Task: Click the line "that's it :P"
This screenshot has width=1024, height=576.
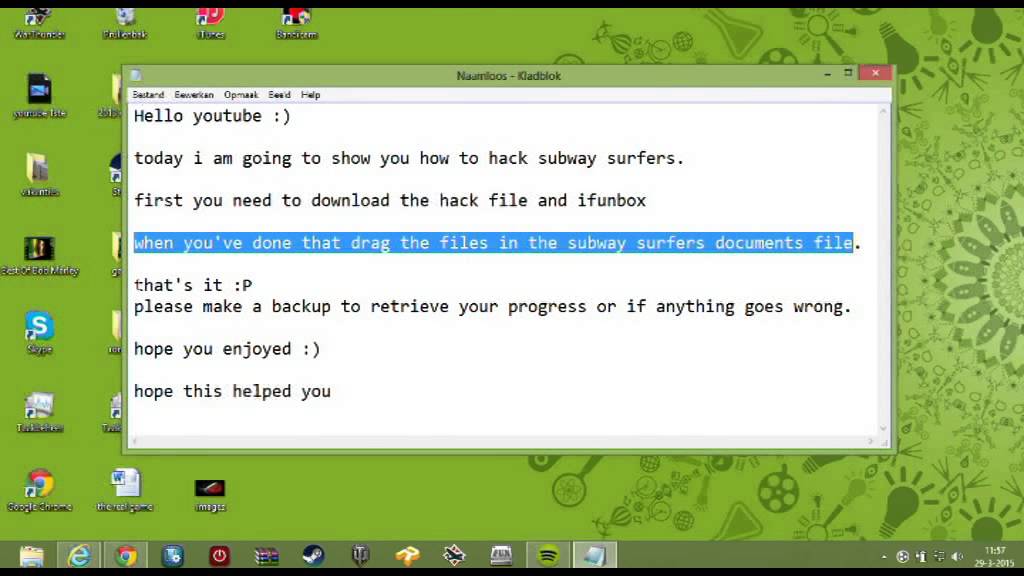Action: tap(193, 285)
